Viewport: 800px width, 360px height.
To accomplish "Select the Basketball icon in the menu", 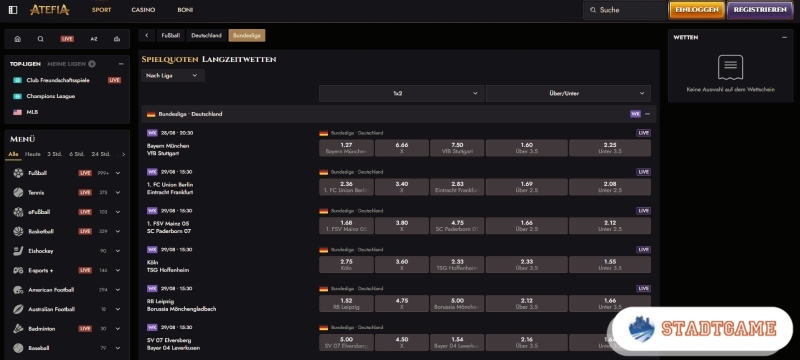I will pos(18,231).
